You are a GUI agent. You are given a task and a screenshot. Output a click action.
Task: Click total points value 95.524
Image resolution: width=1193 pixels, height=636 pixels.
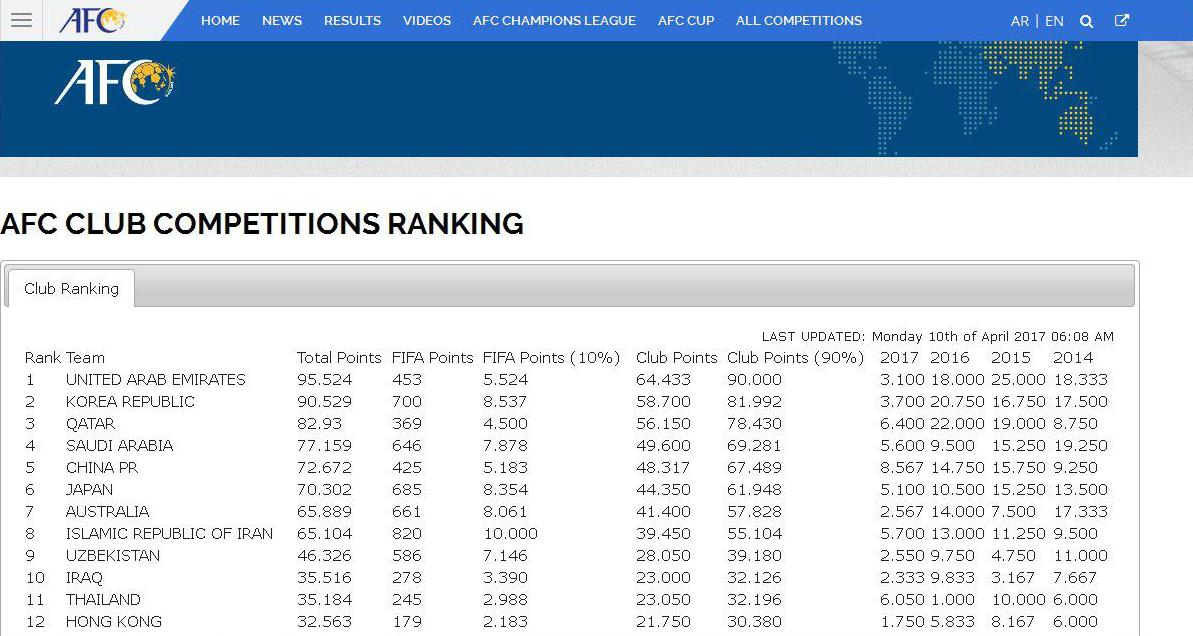[x=325, y=380]
